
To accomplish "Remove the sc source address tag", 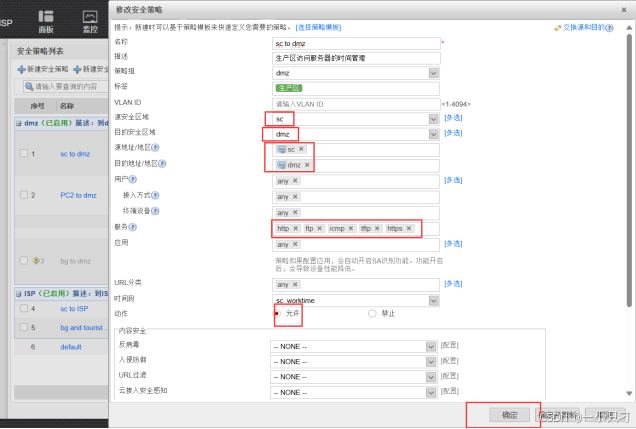I will (301, 149).
